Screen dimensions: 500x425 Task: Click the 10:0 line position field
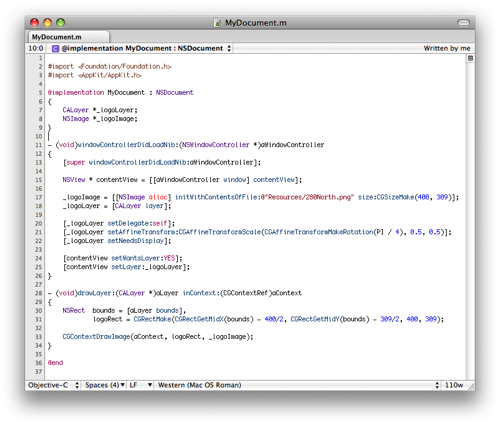click(36, 48)
